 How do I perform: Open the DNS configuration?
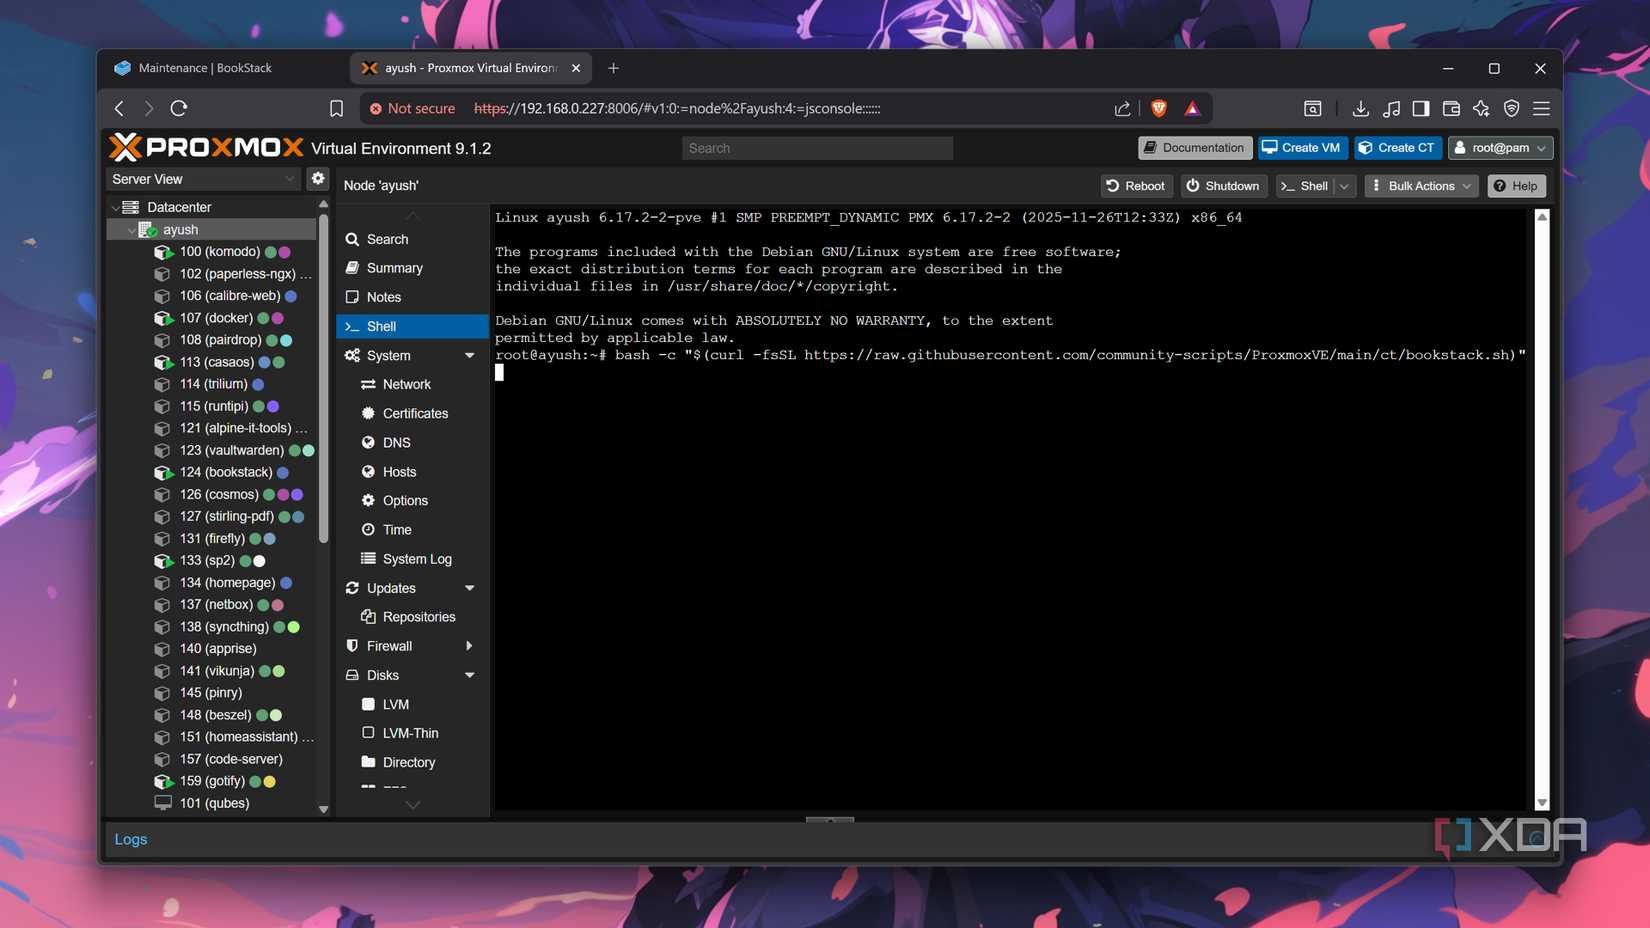pyautogui.click(x=396, y=442)
